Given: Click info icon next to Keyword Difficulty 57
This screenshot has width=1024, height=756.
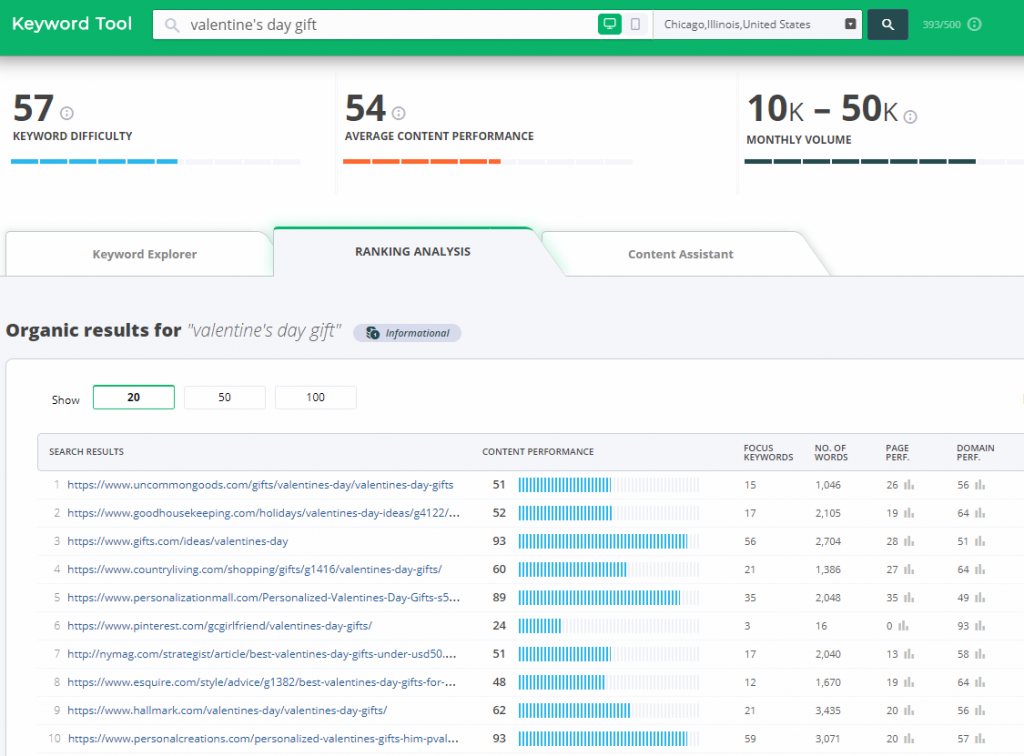Looking at the screenshot, I should 67,113.
